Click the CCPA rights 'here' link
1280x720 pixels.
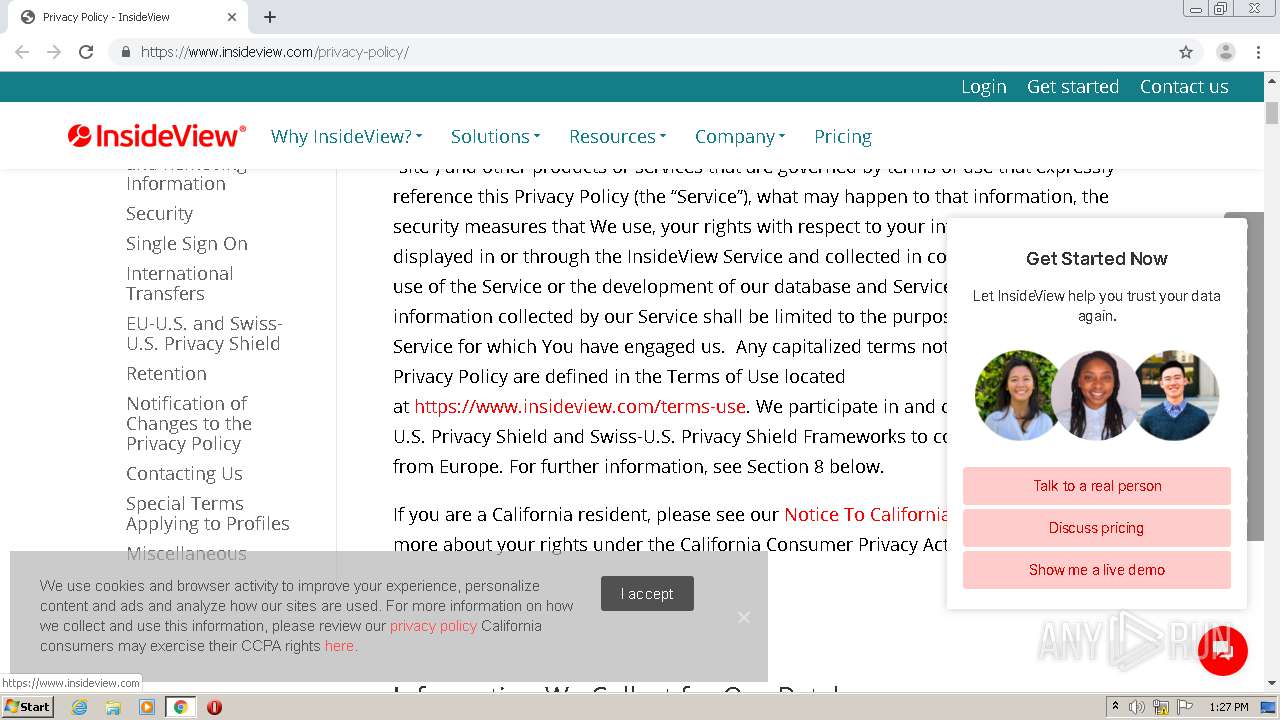339,646
